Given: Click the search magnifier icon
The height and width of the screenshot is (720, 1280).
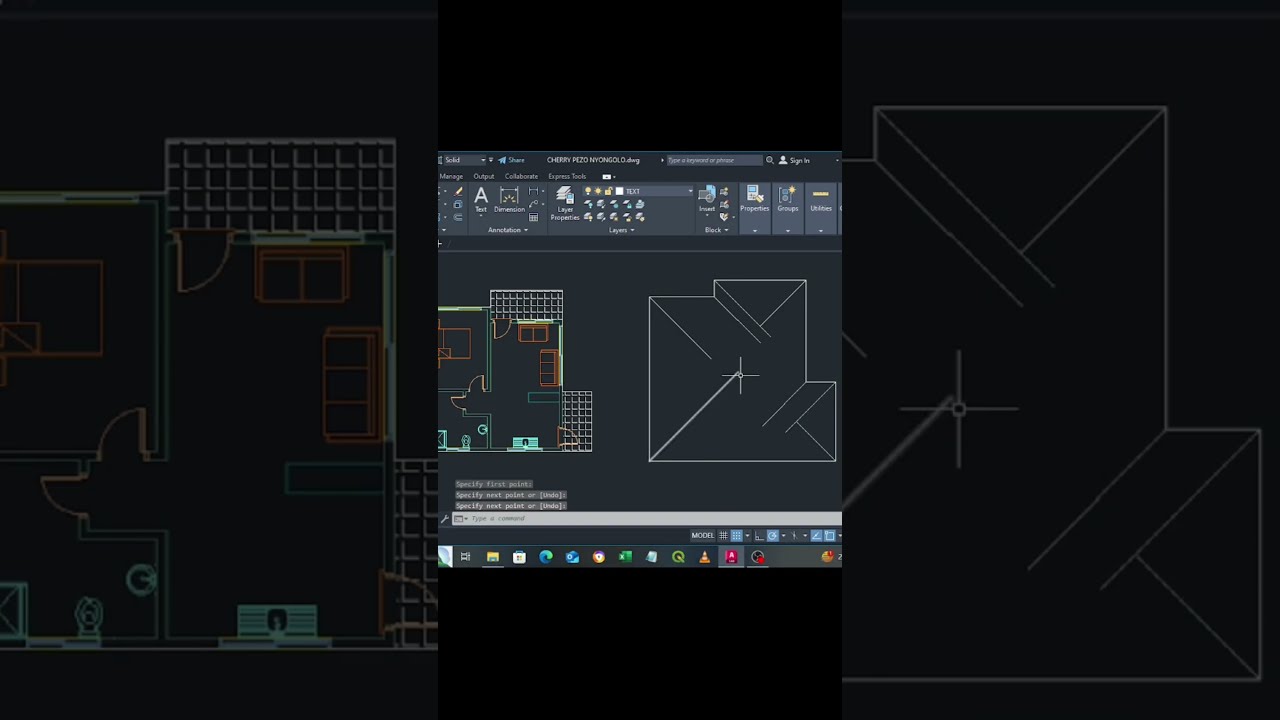Looking at the screenshot, I should coord(769,160).
